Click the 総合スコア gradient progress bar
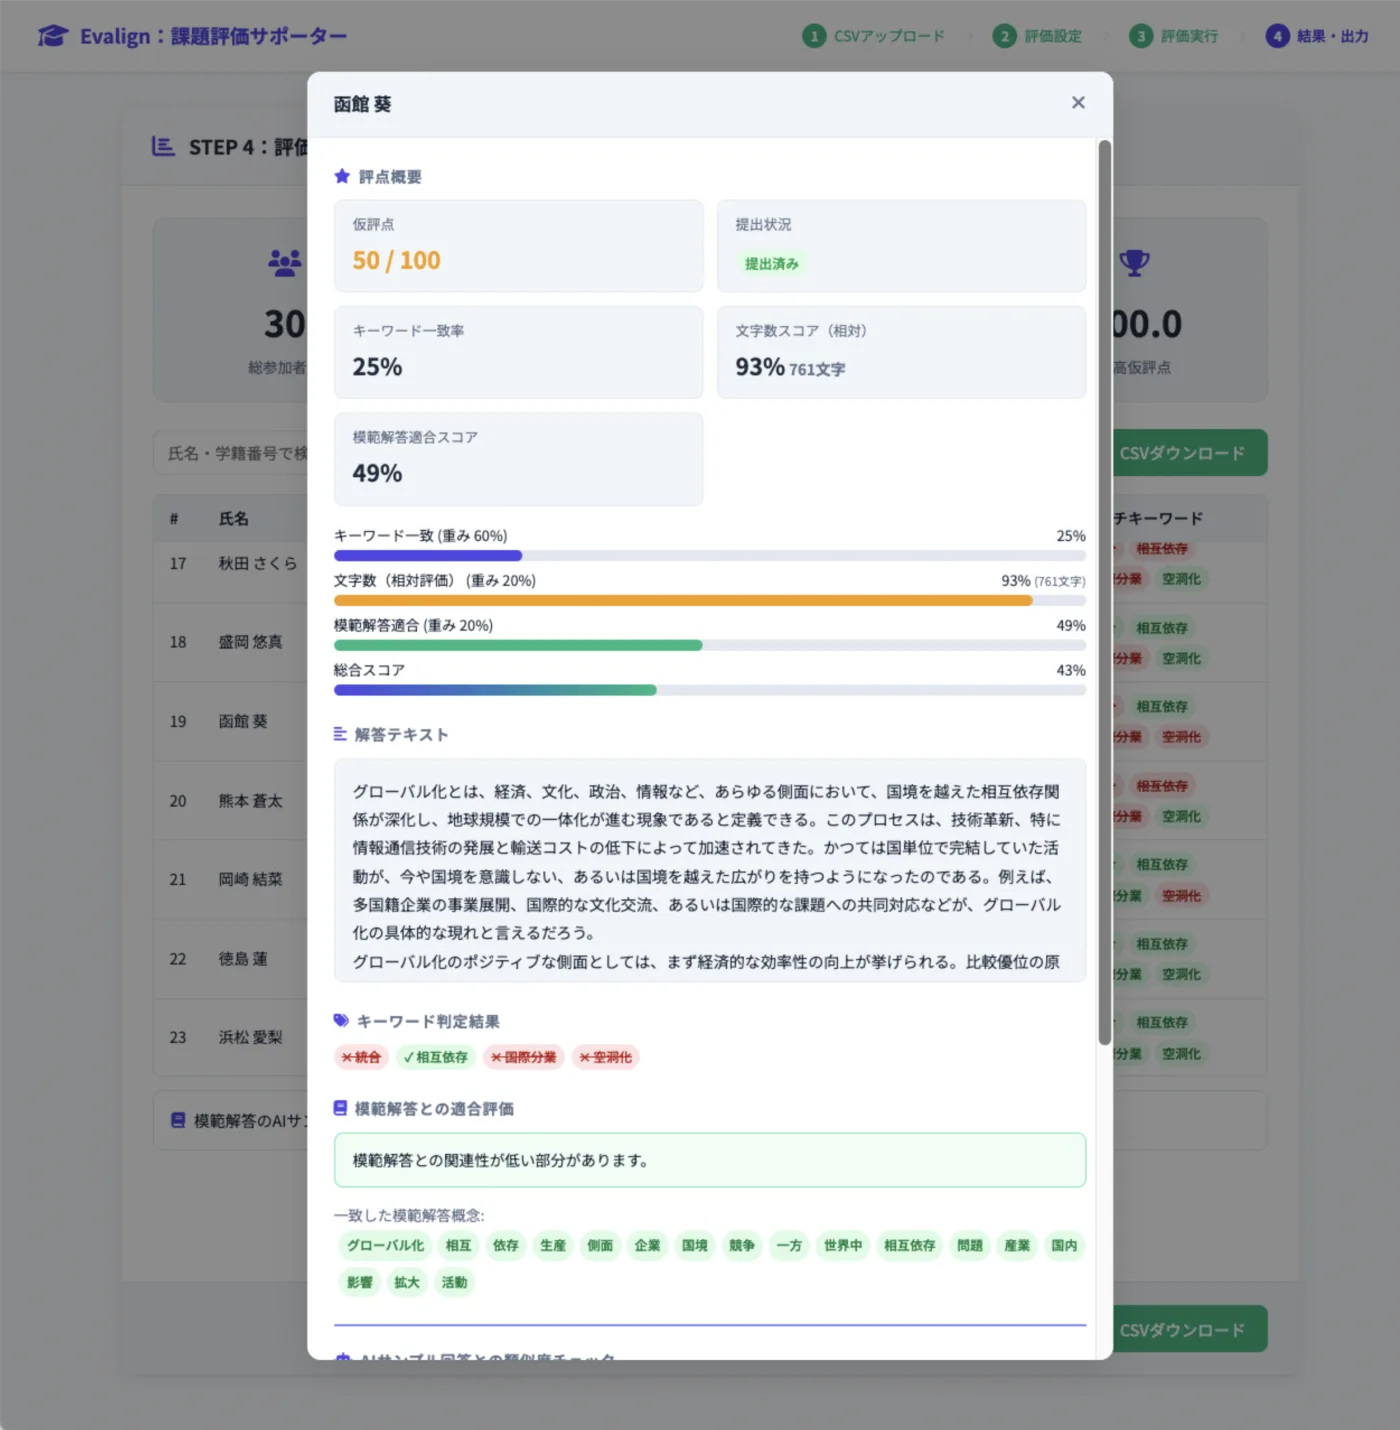Viewport: 1400px width, 1430px height. click(x=709, y=690)
